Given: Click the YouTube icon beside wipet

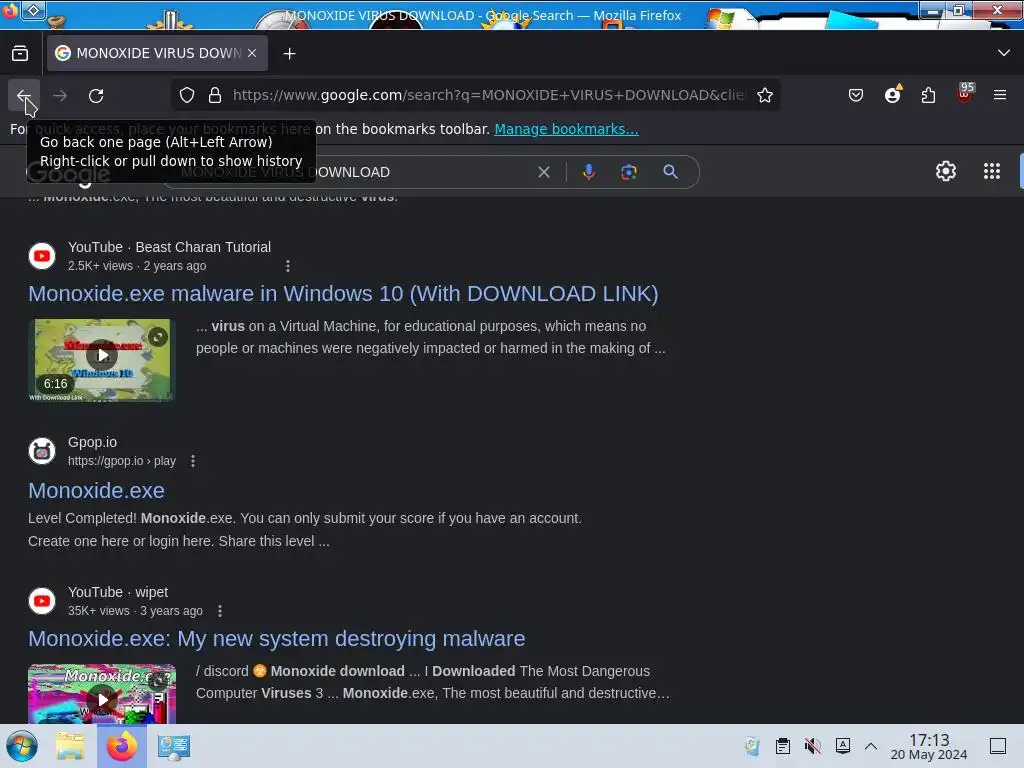Looking at the screenshot, I should point(42,601).
